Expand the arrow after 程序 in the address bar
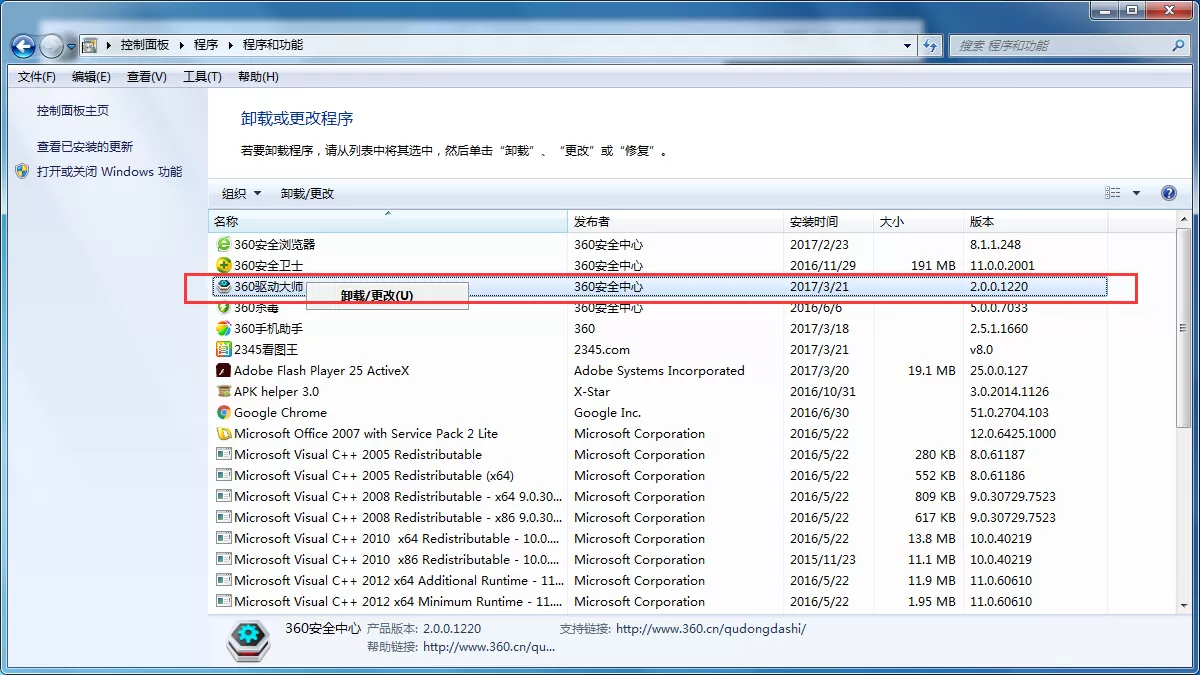Viewport: 1200px width, 675px height. pos(231,45)
